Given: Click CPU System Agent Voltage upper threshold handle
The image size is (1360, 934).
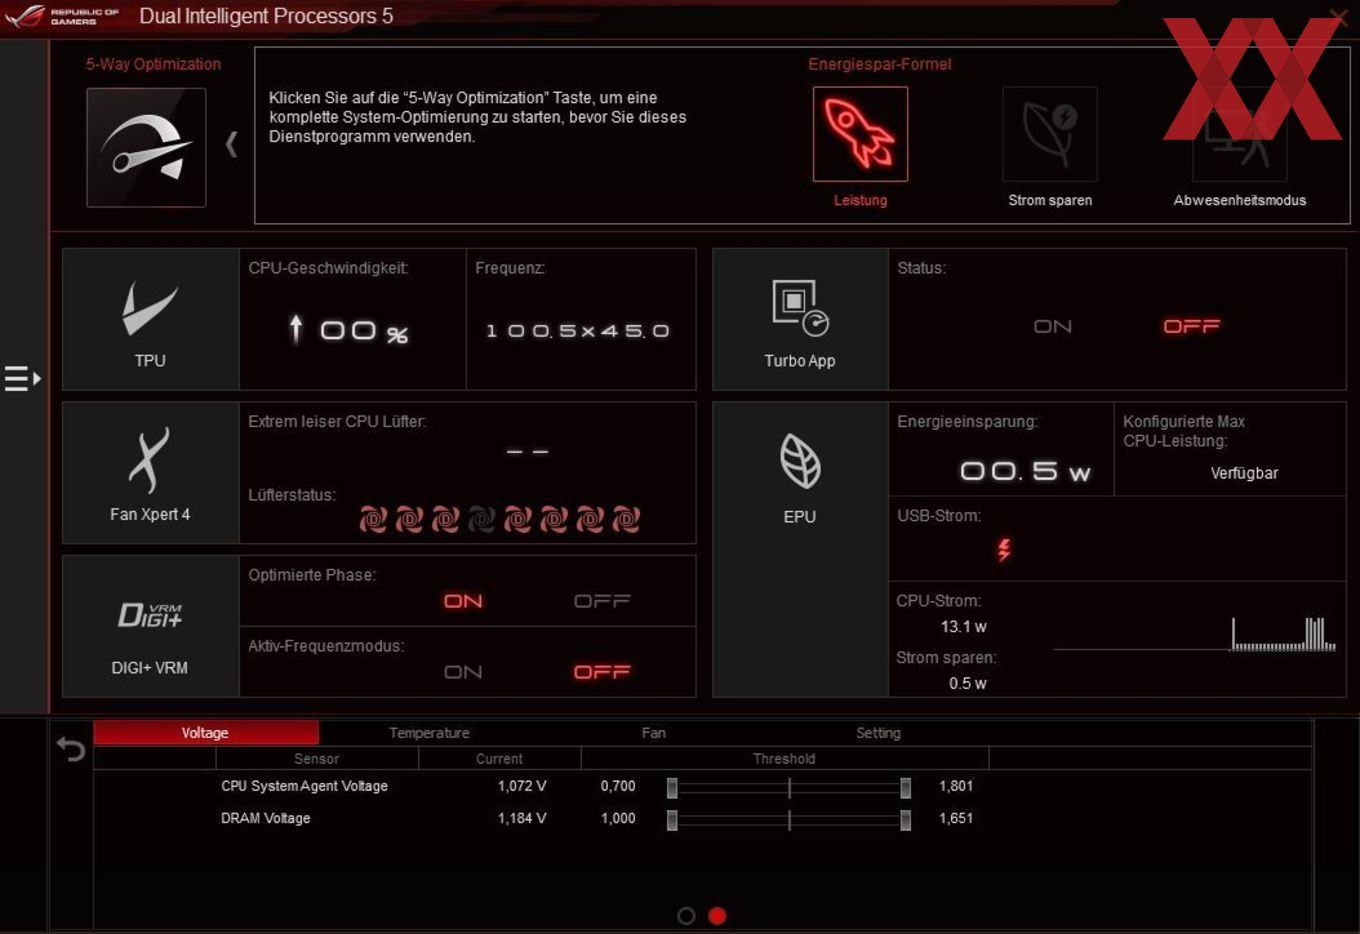Looking at the screenshot, I should pyautogui.click(x=905, y=788).
